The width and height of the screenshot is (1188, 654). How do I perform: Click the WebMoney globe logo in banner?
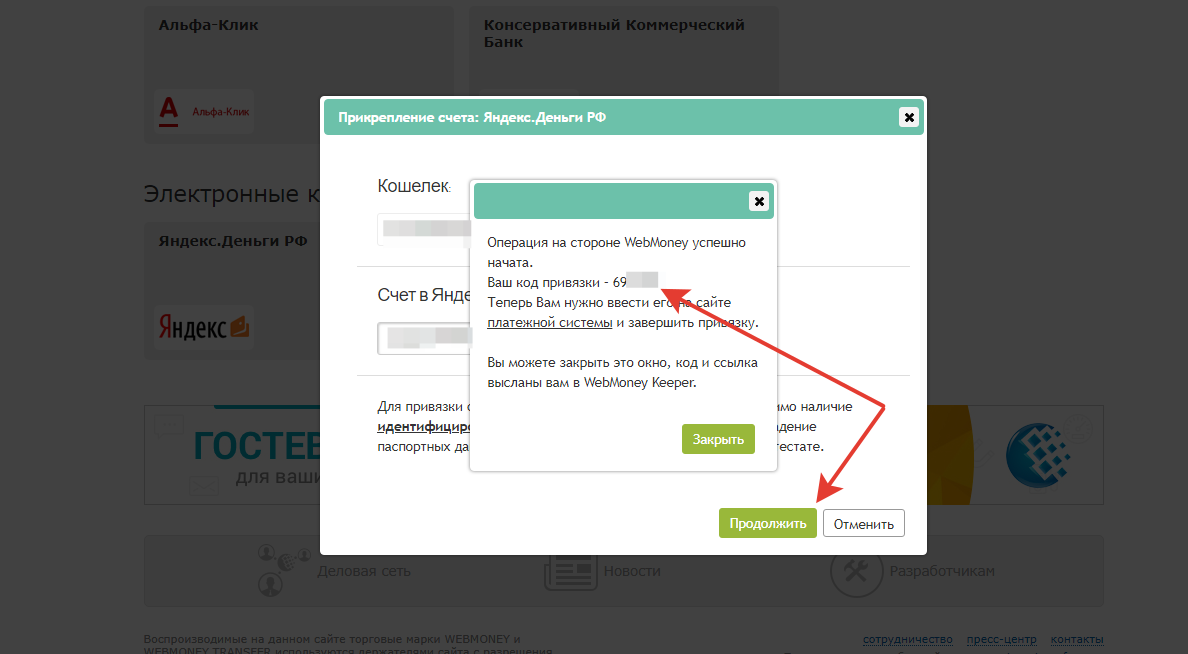coord(1040,455)
